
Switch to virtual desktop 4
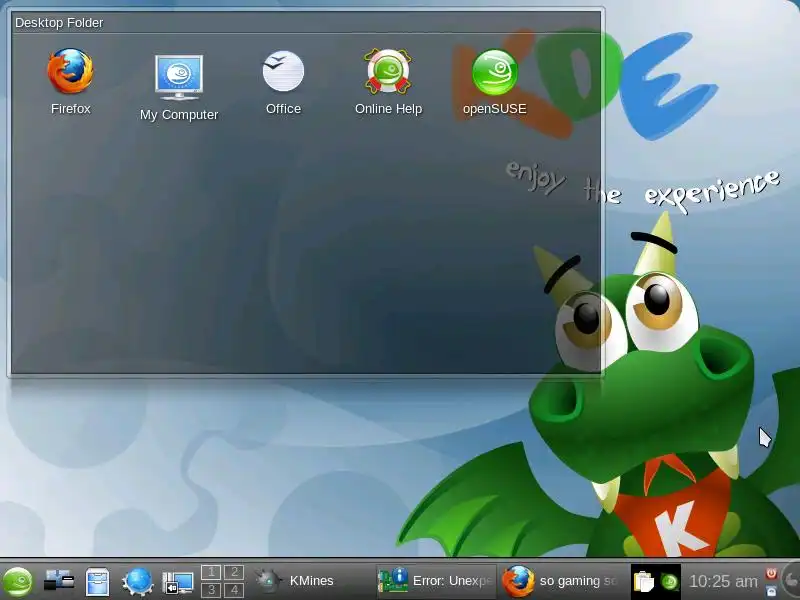pyautogui.click(x=234, y=590)
